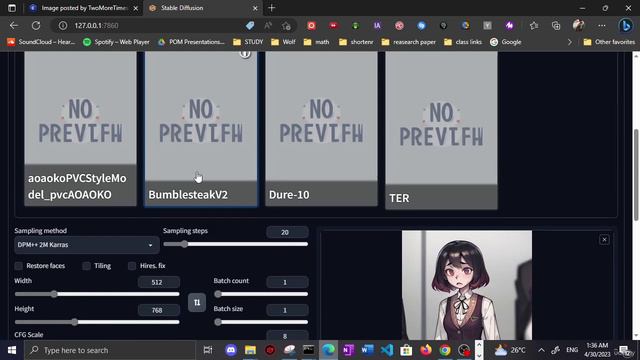Click the Sampling steps value field
Image resolution: width=640 pixels, height=360 pixels.
(x=287, y=232)
